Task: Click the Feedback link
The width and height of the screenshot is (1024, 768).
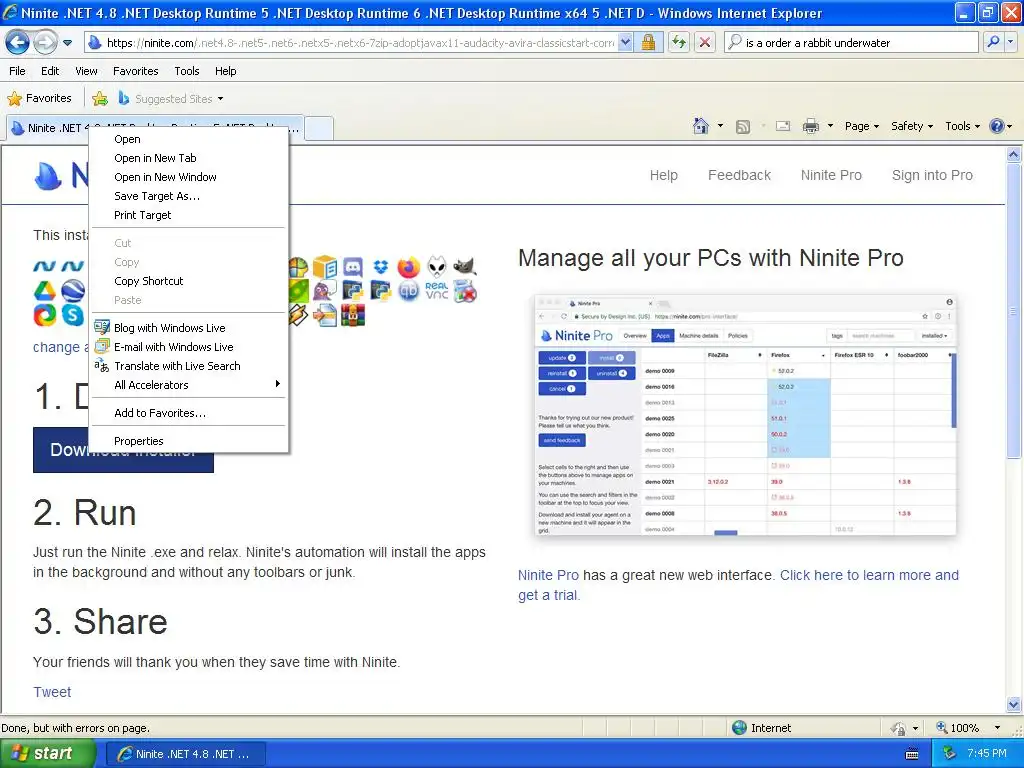Action: coord(739,175)
